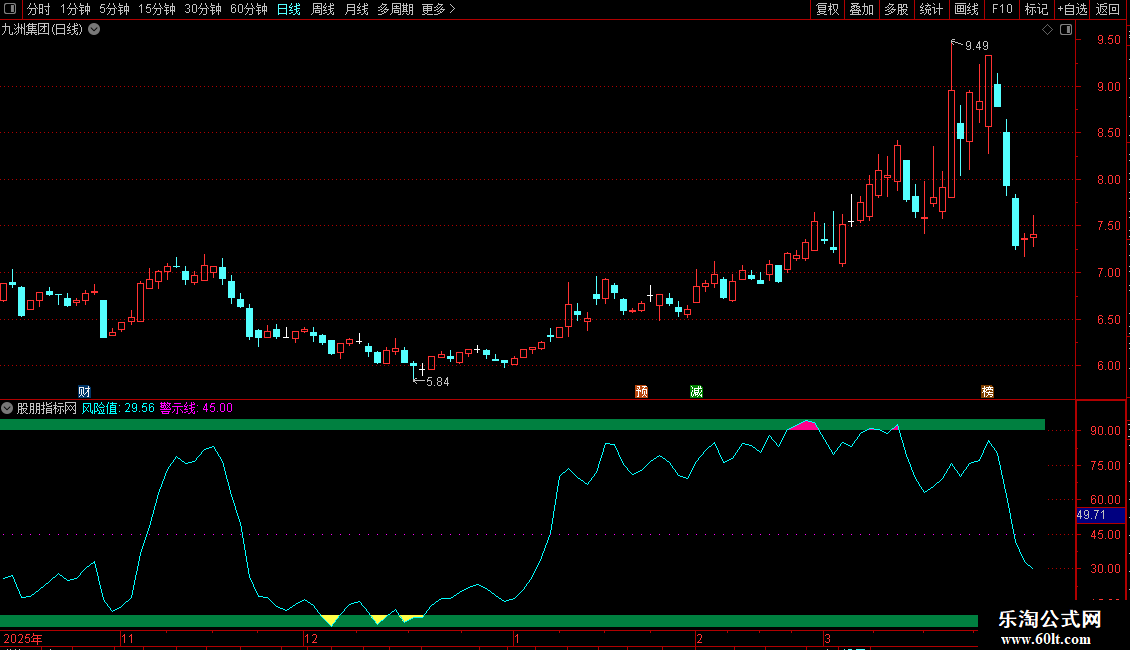Click the 复权 adjustment button

coord(827,9)
